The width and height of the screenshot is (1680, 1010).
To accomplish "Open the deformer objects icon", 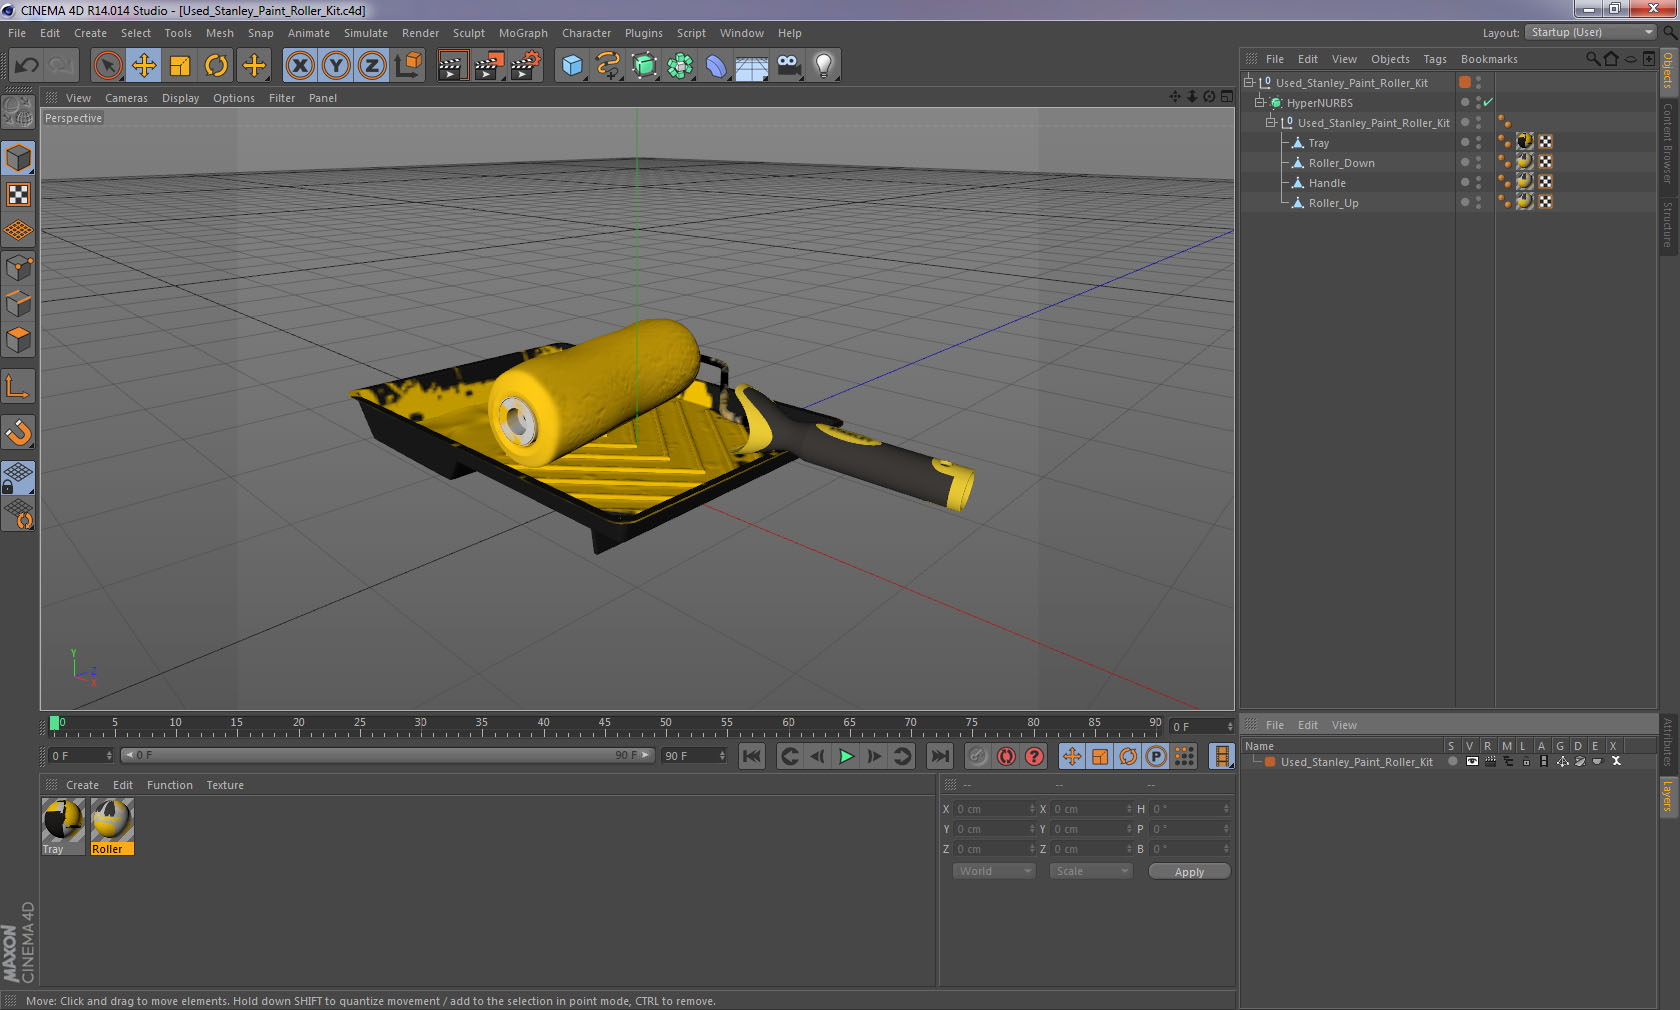I will [717, 66].
